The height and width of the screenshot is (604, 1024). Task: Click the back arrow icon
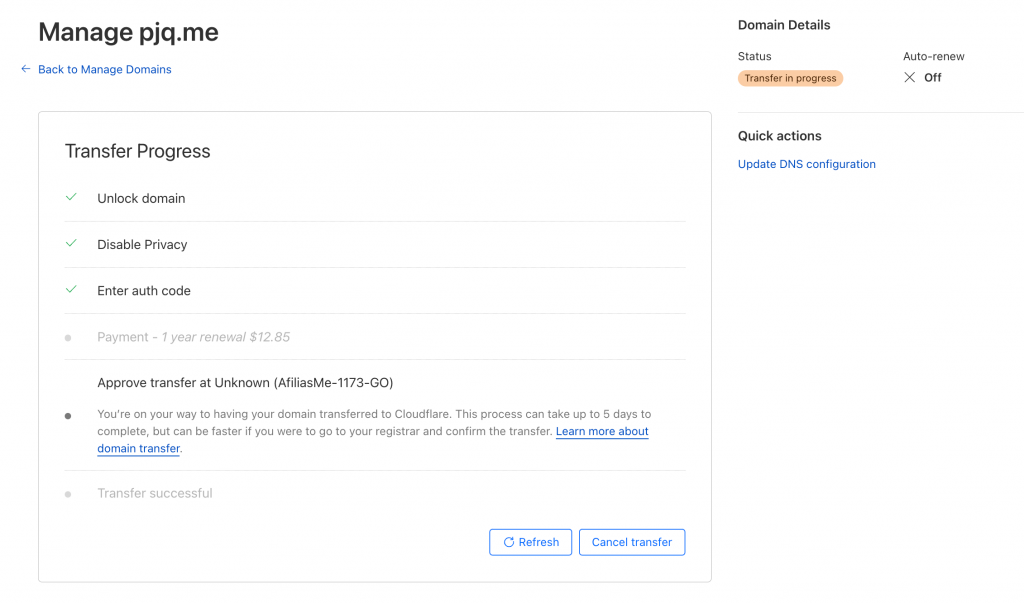26,69
